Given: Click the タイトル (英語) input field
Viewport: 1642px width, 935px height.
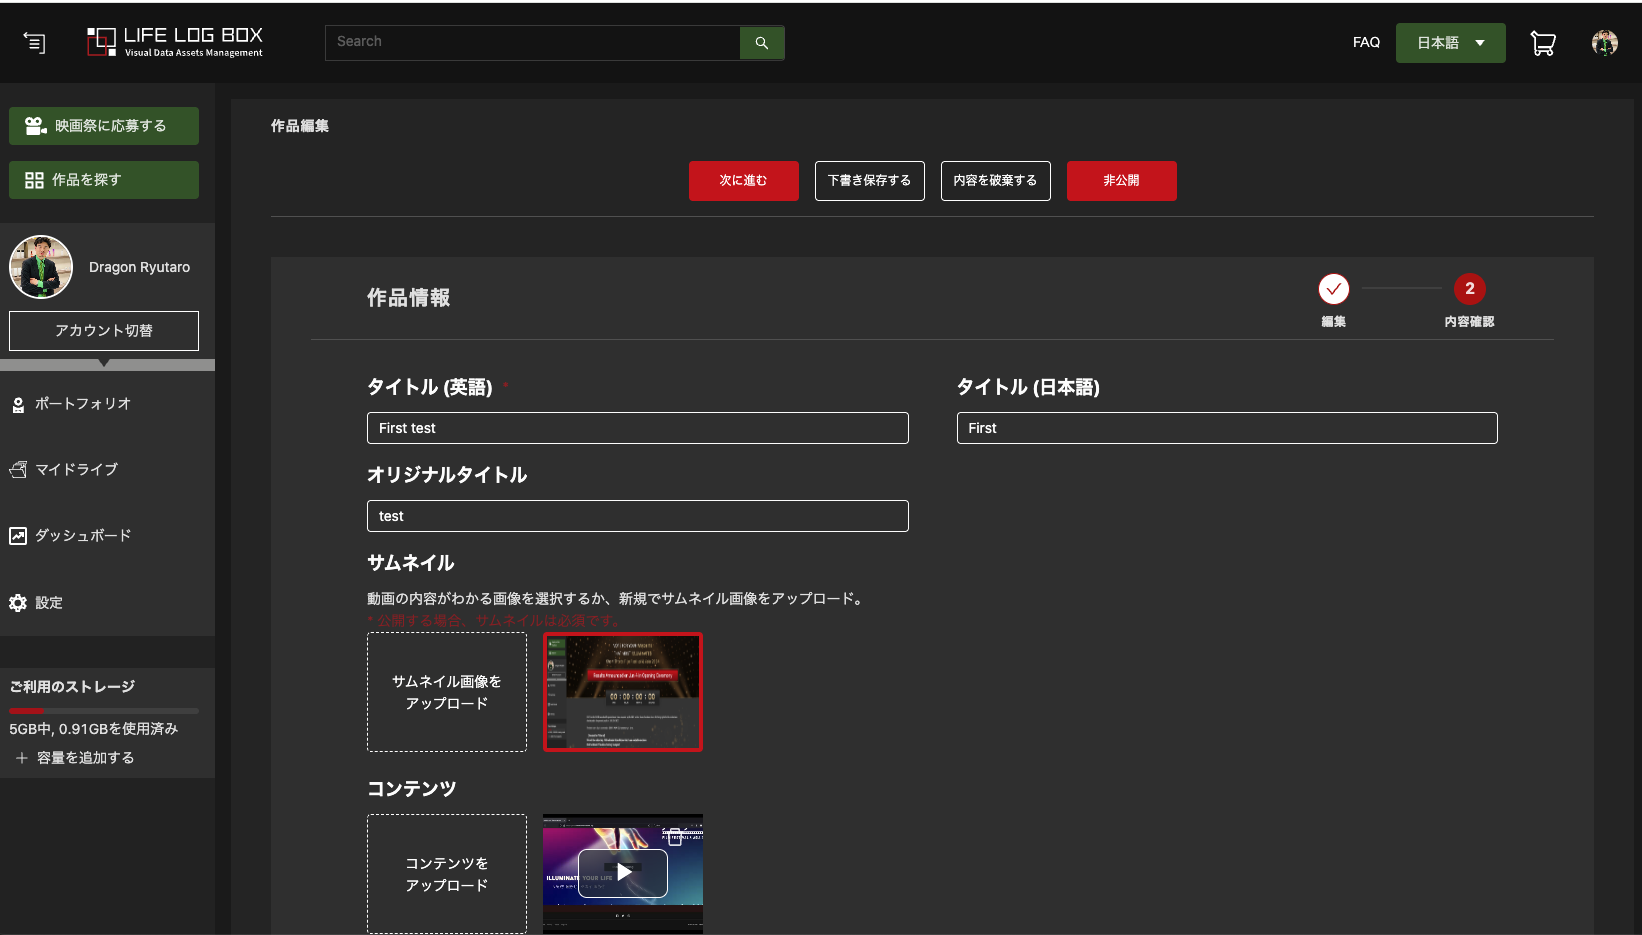Looking at the screenshot, I should pos(637,428).
